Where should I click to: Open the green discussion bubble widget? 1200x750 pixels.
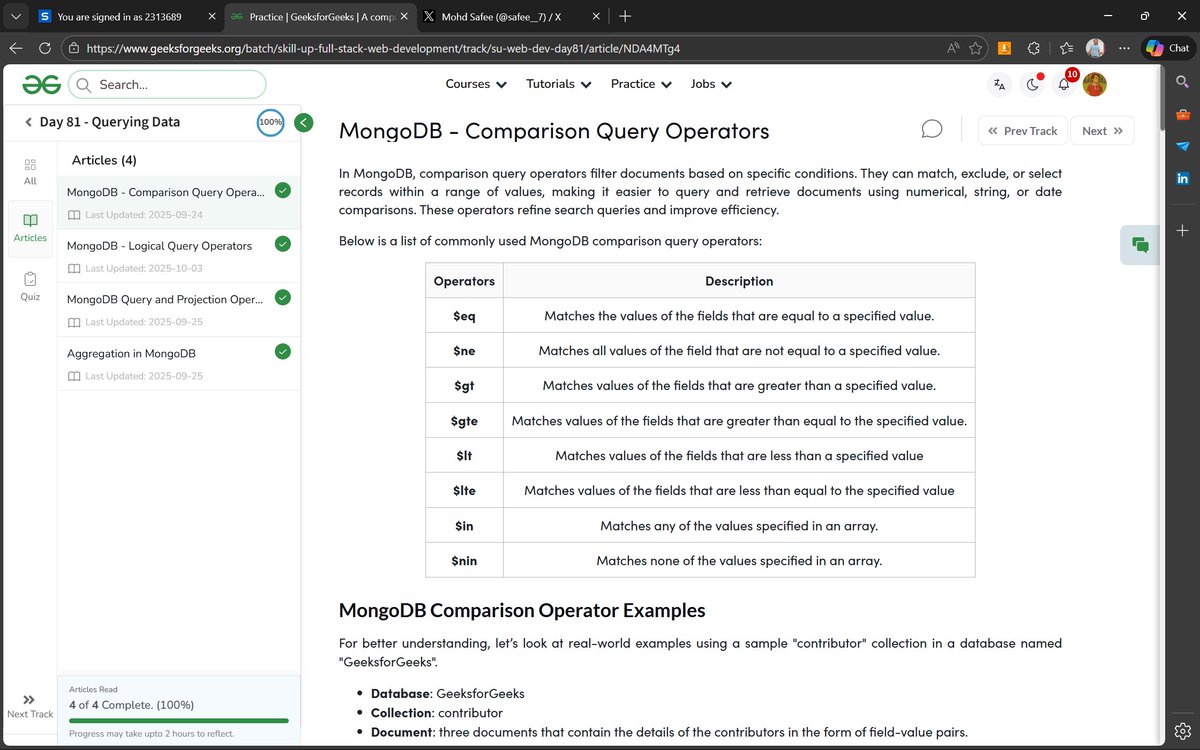pos(1140,244)
